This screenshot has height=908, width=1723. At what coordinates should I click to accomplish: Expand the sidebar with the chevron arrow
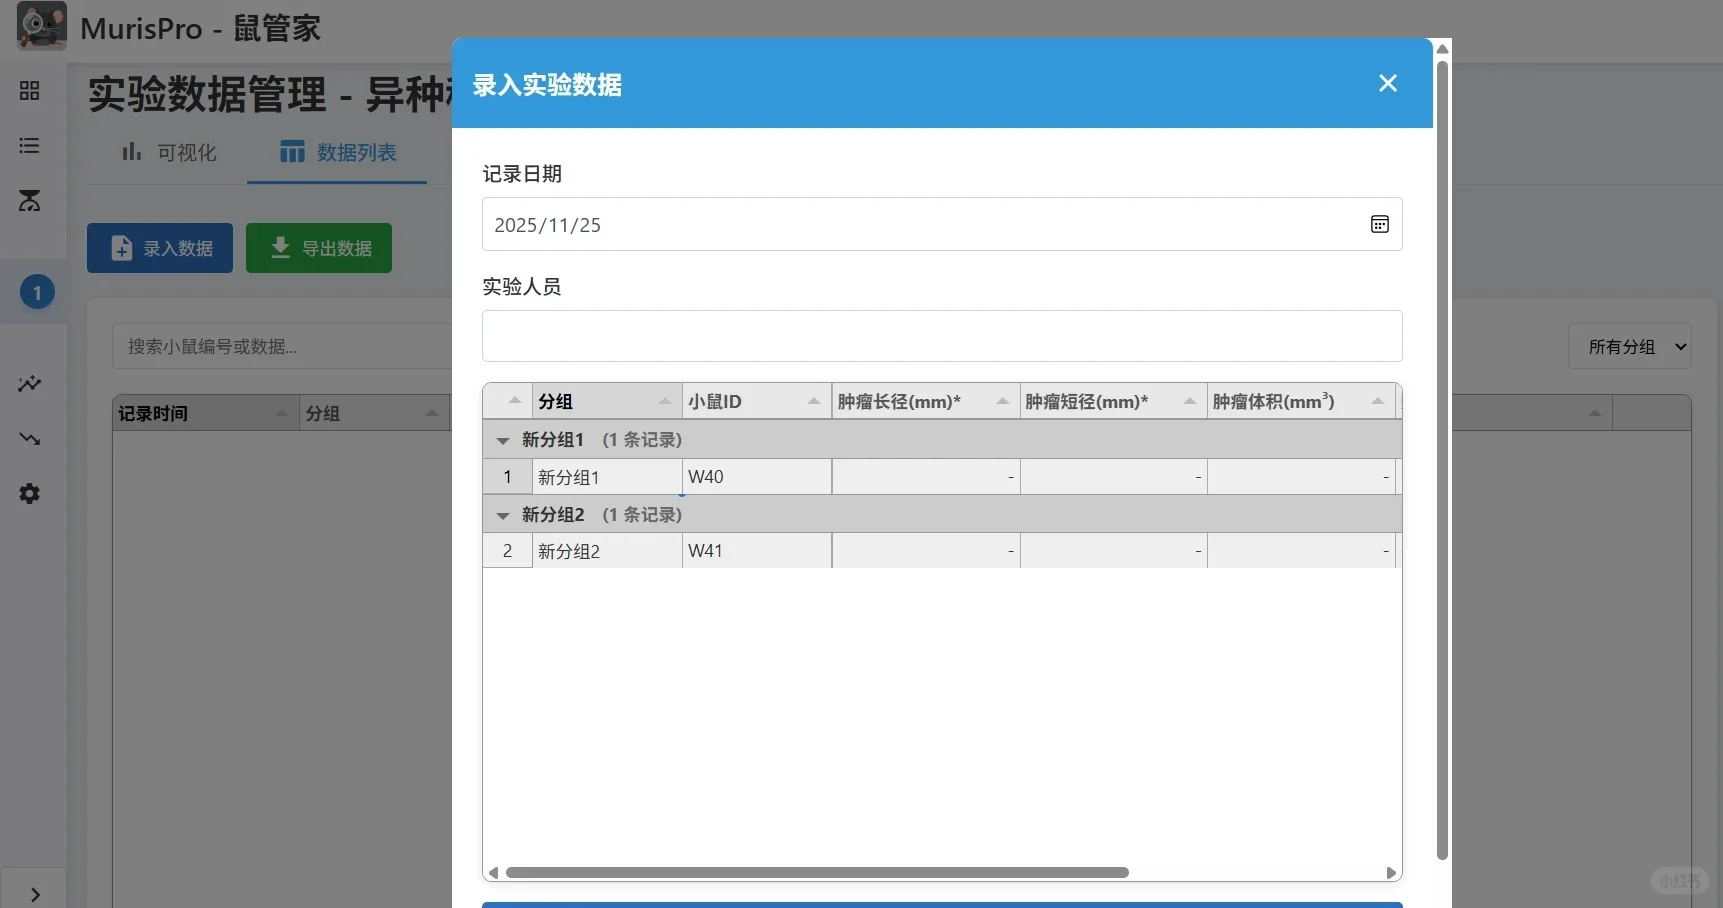[33, 893]
